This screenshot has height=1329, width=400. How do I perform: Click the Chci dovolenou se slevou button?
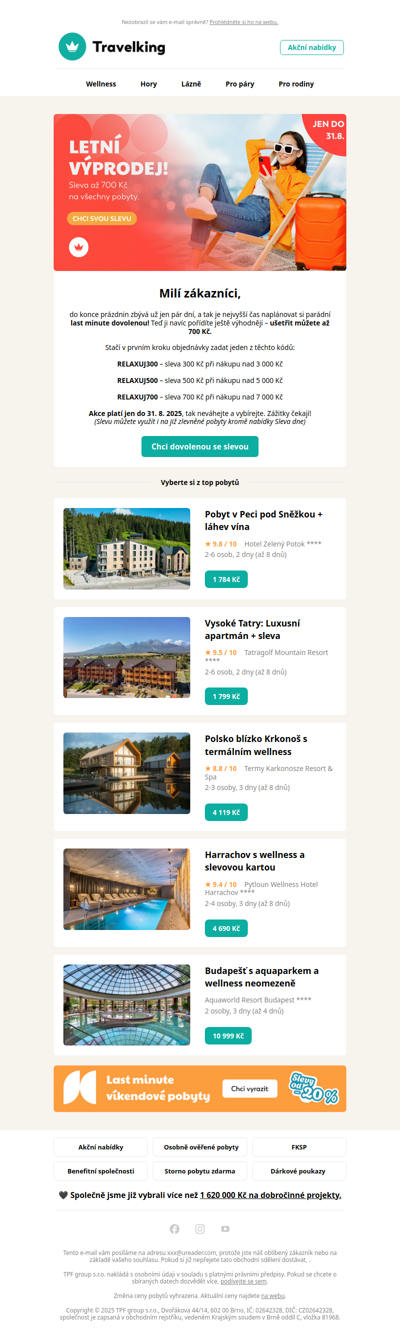pos(200,446)
